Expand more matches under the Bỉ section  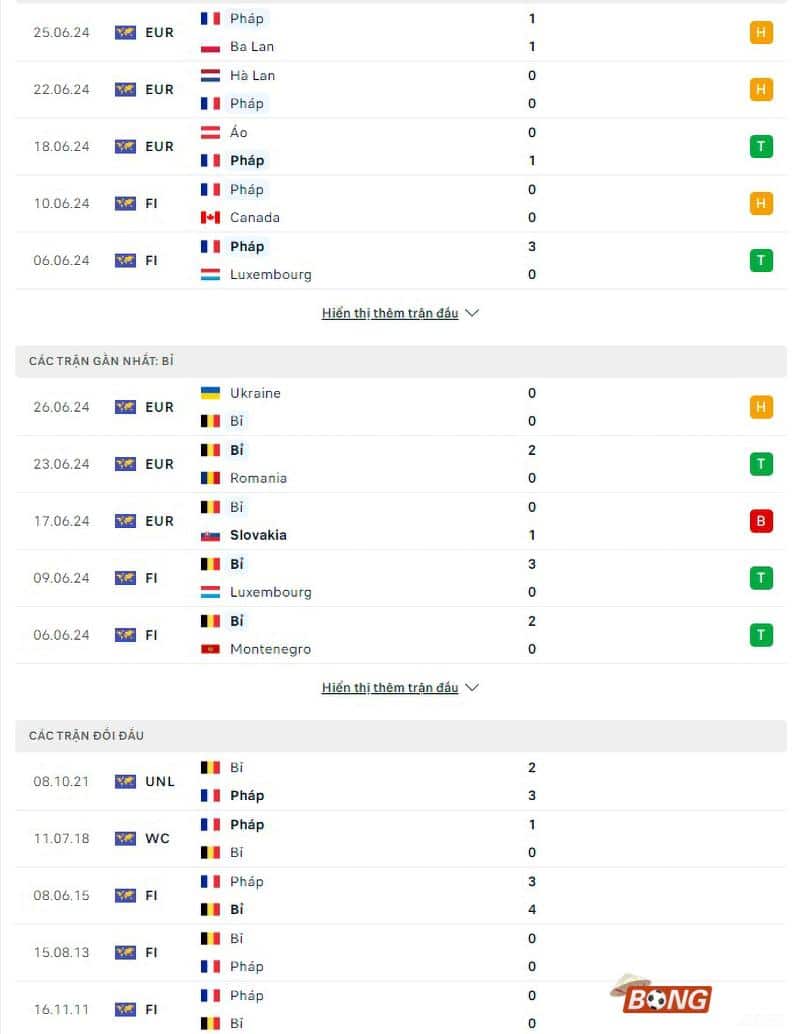390,688
